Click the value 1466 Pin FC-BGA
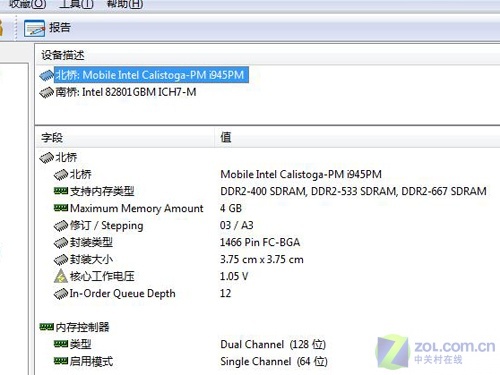 pos(260,242)
